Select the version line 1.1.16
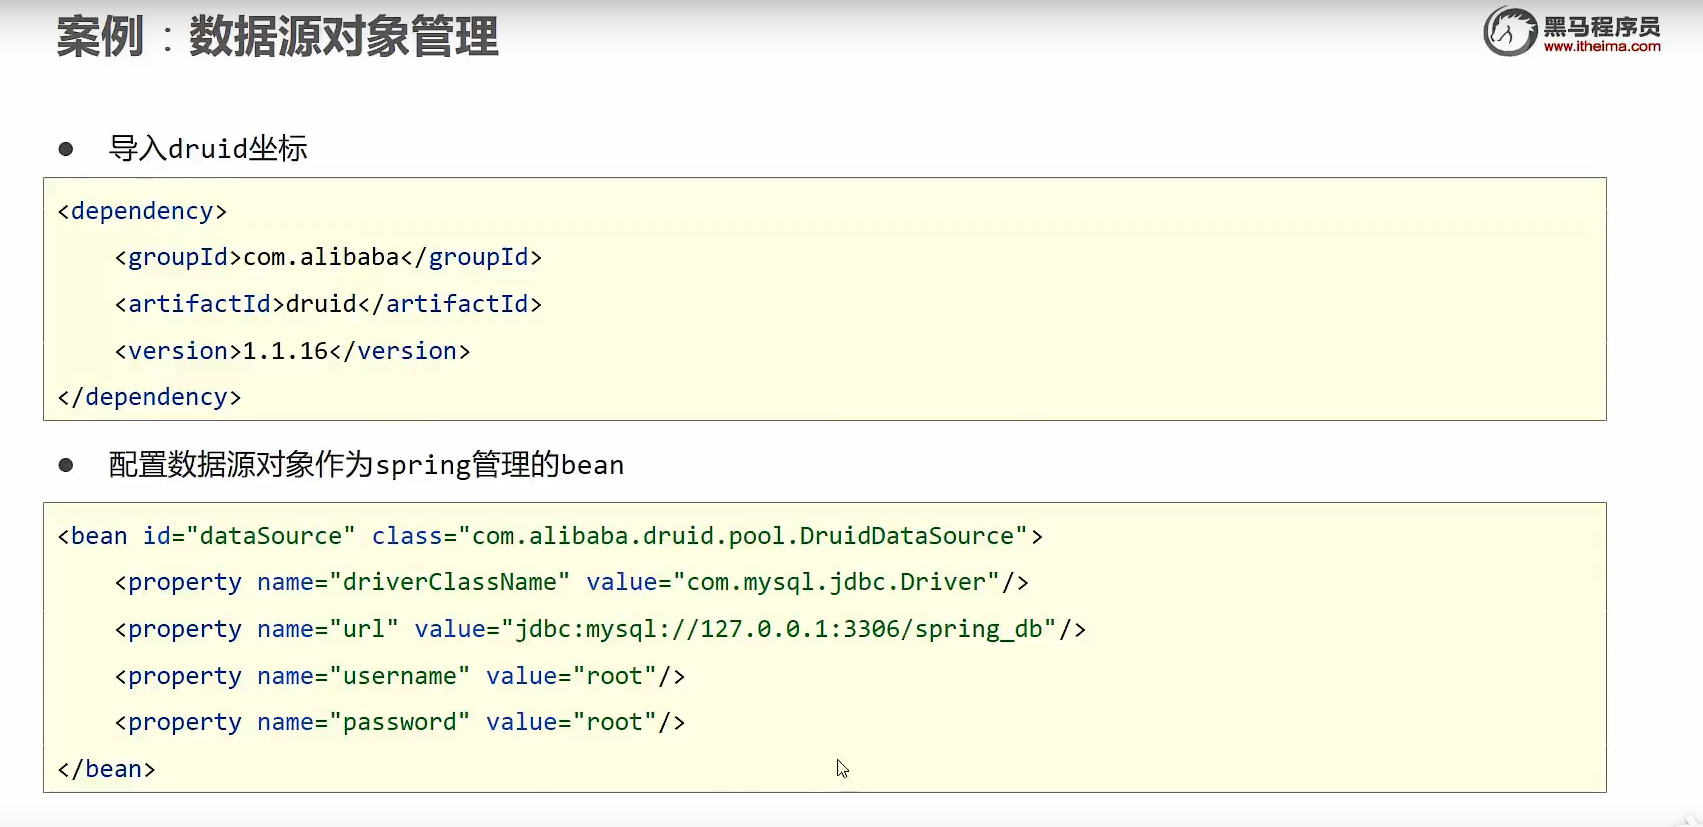This screenshot has width=1703, height=827. tap(292, 351)
